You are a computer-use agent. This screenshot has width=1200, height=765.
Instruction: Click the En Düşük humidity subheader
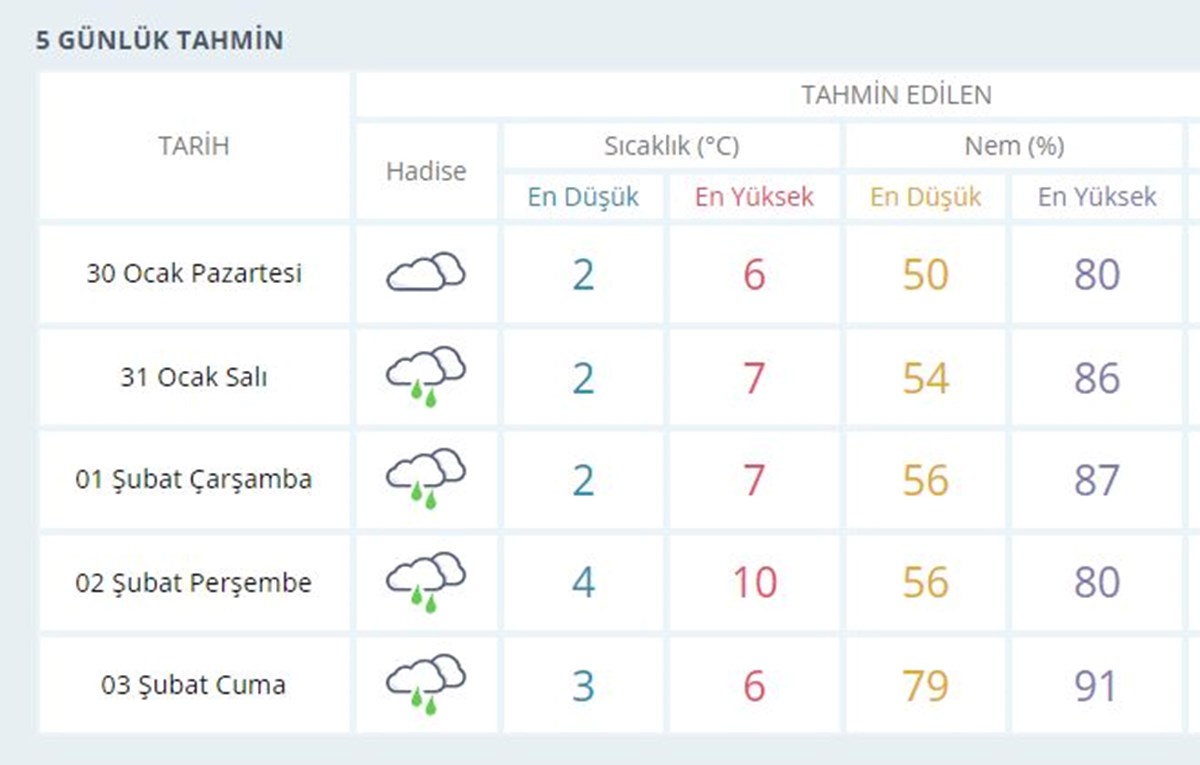[926, 197]
